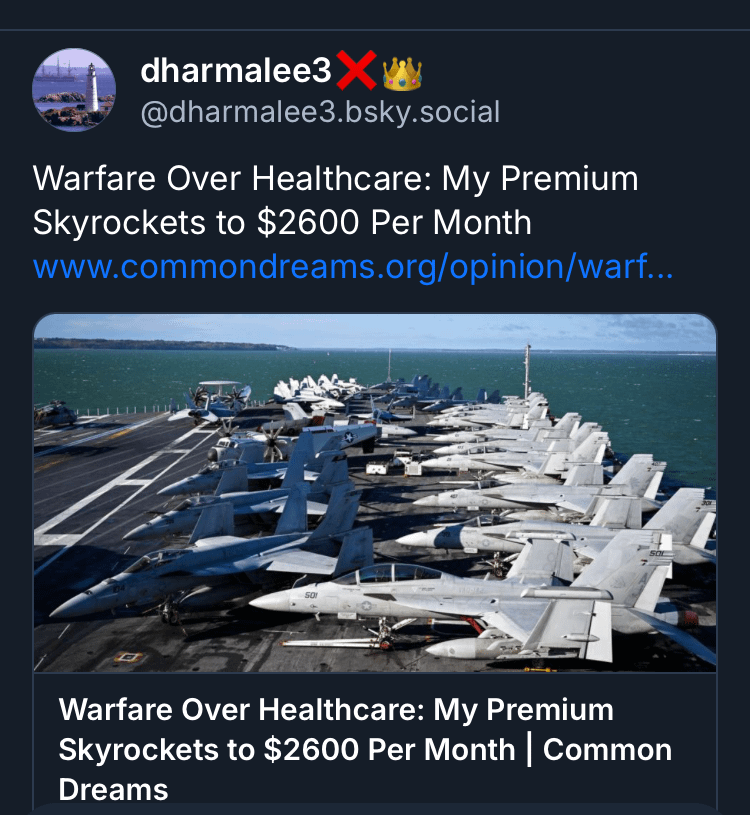Click the crown emoji after the username
The width and height of the screenshot is (750, 815).
(402, 74)
